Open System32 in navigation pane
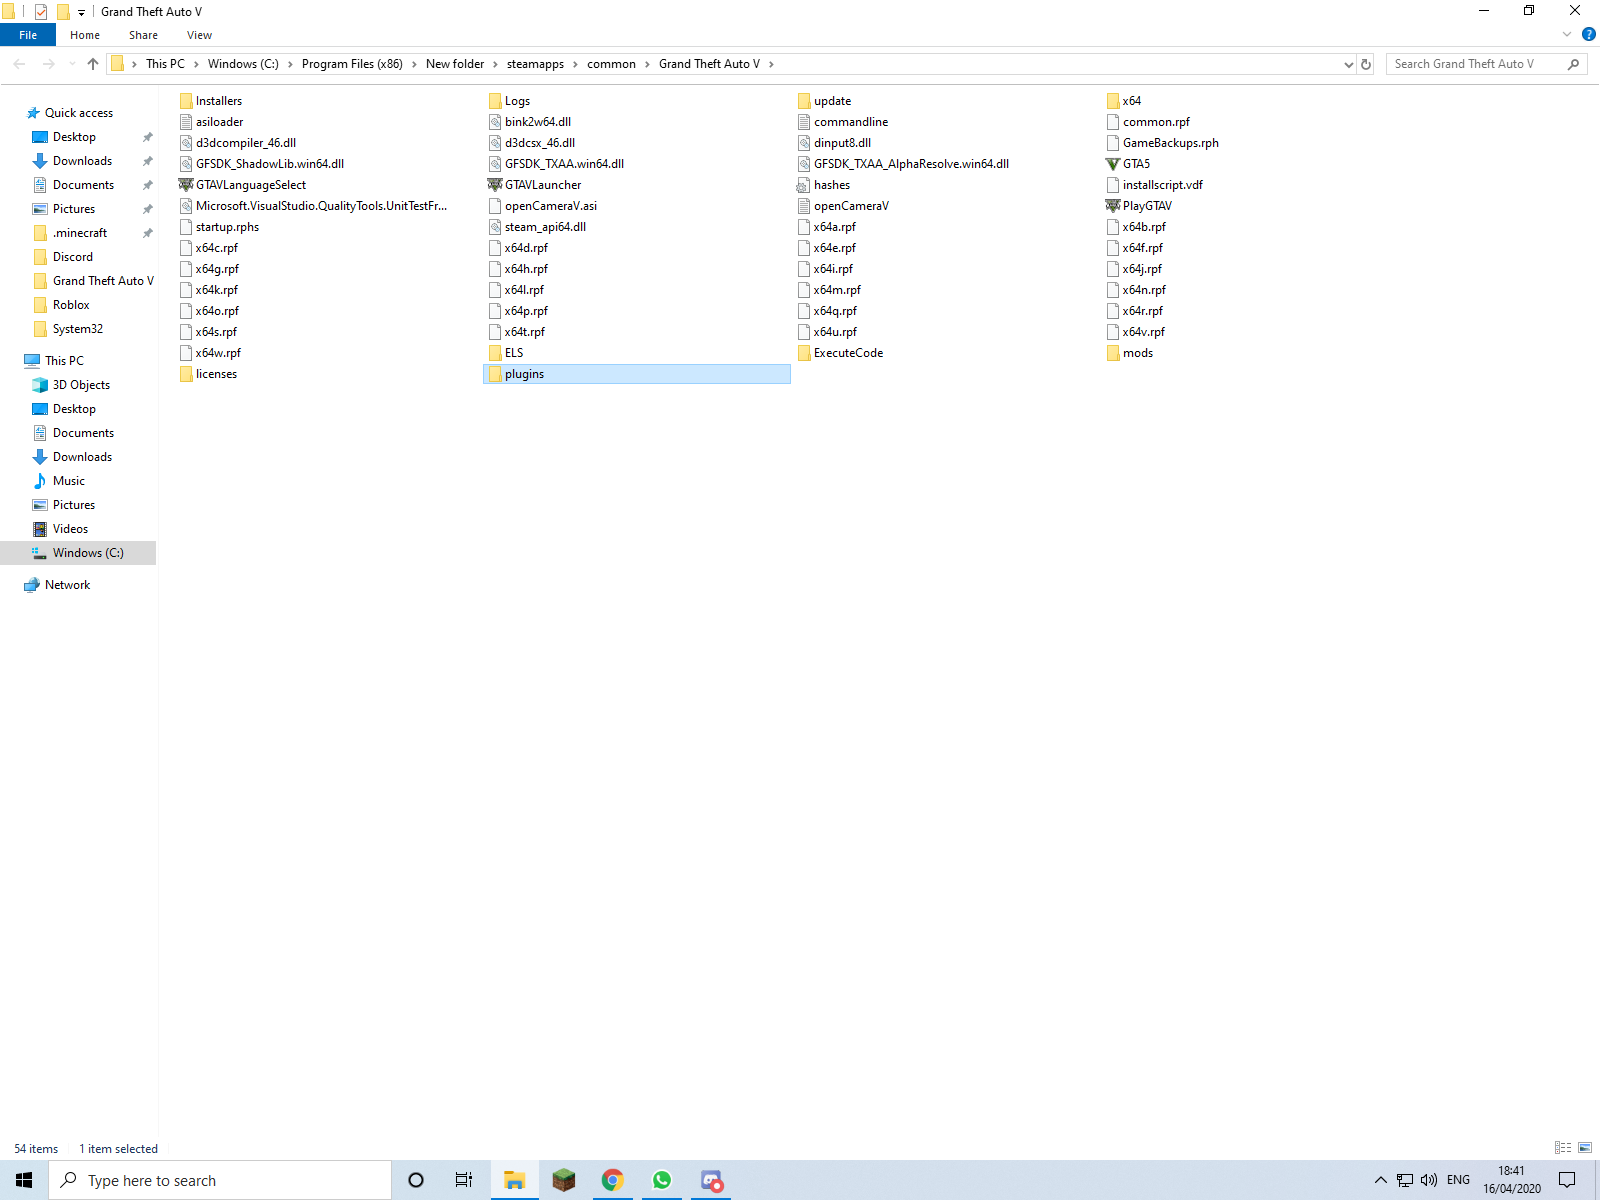 78,329
